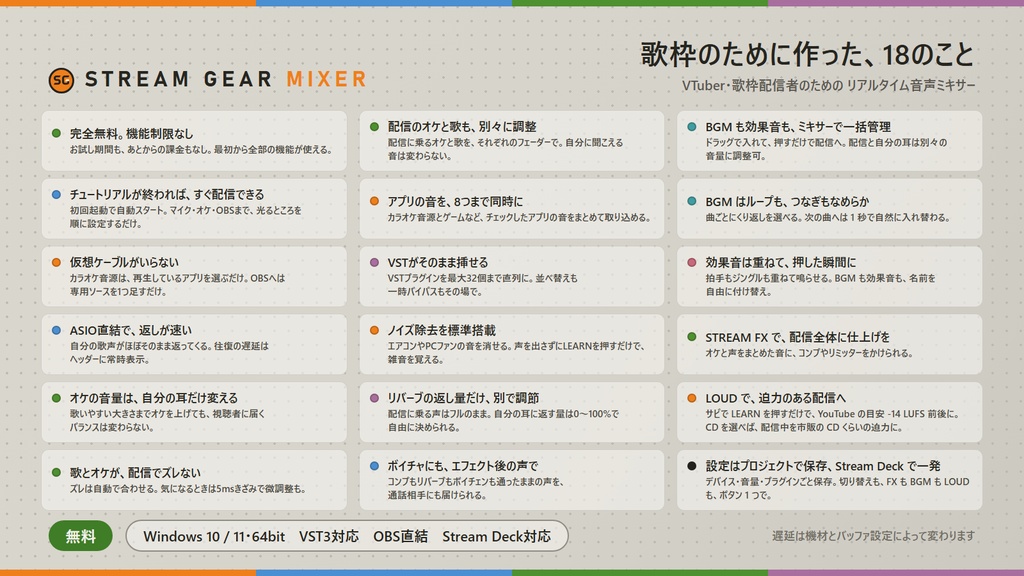Click the card title "オケの音量は、自分の耳だけ変える"
The width and height of the screenshot is (1024, 576).
[154, 398]
